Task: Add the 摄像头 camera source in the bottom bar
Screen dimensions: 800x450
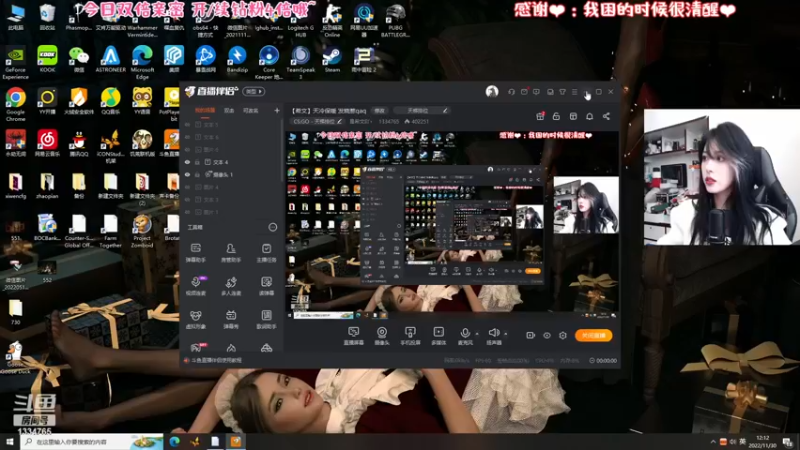Action: coord(382,336)
